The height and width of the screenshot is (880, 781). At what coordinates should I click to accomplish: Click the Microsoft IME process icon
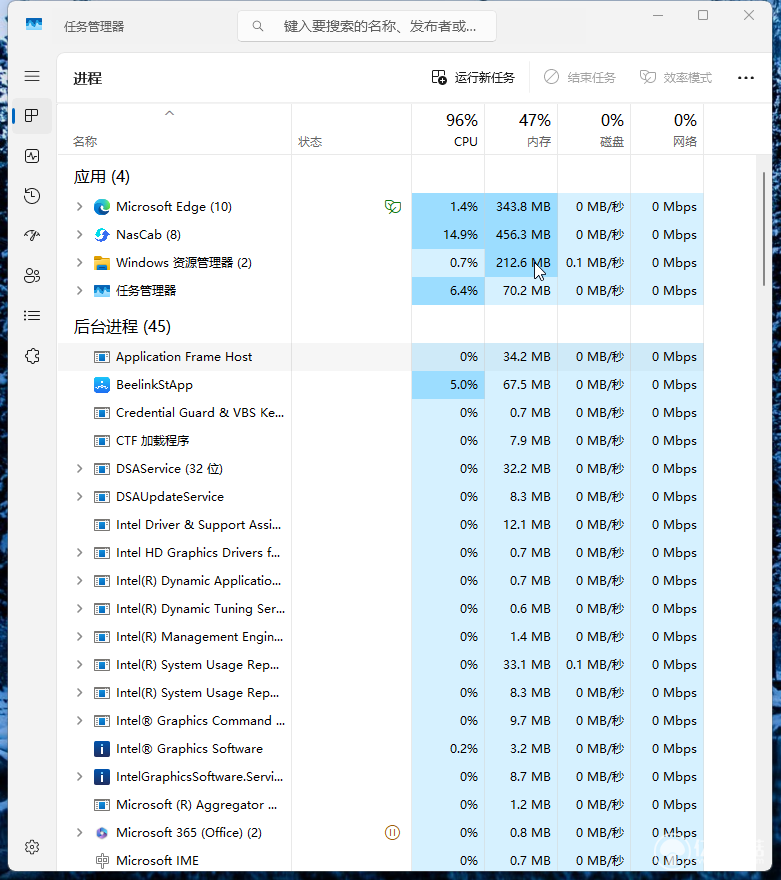[102, 860]
